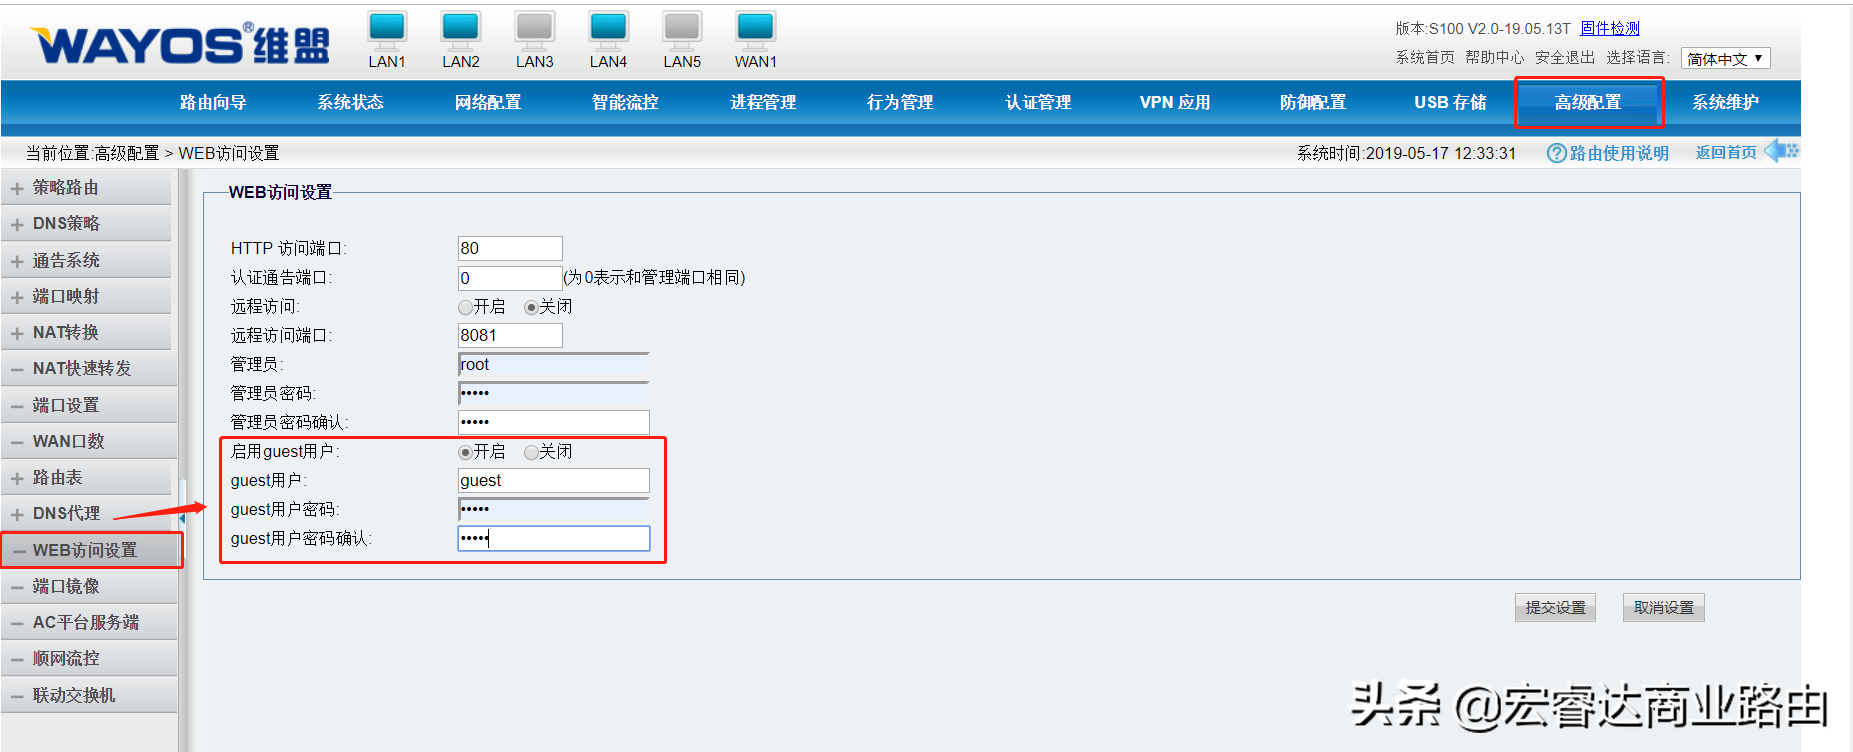Collapse sidebar with the small splitter arrow

coord(182,518)
